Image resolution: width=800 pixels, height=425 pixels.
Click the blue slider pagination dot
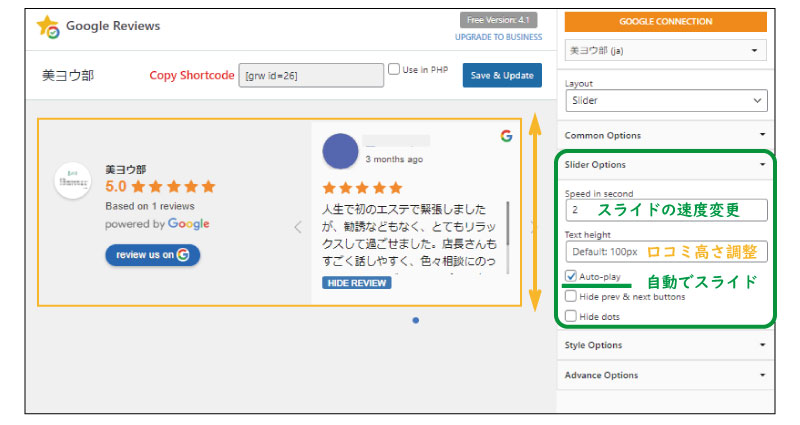tap(415, 320)
